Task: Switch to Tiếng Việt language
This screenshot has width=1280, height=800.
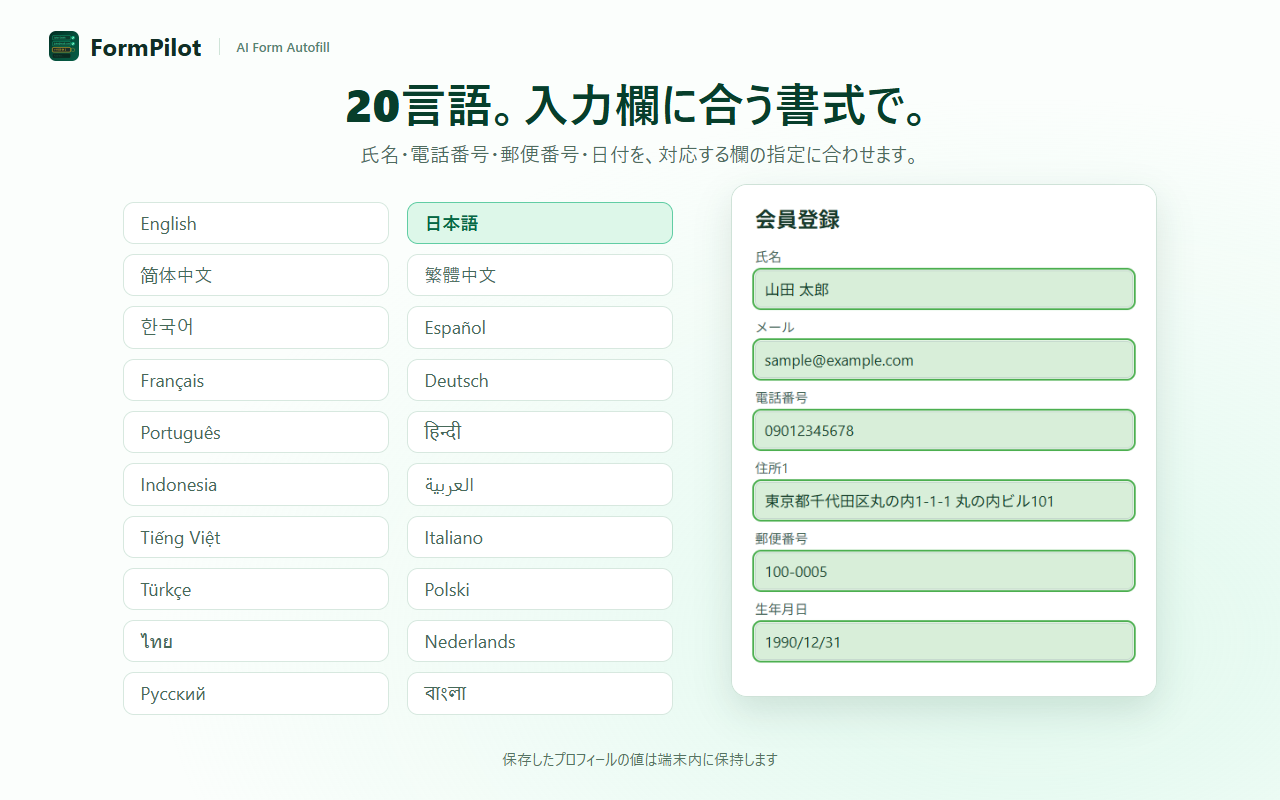Action: (256, 537)
